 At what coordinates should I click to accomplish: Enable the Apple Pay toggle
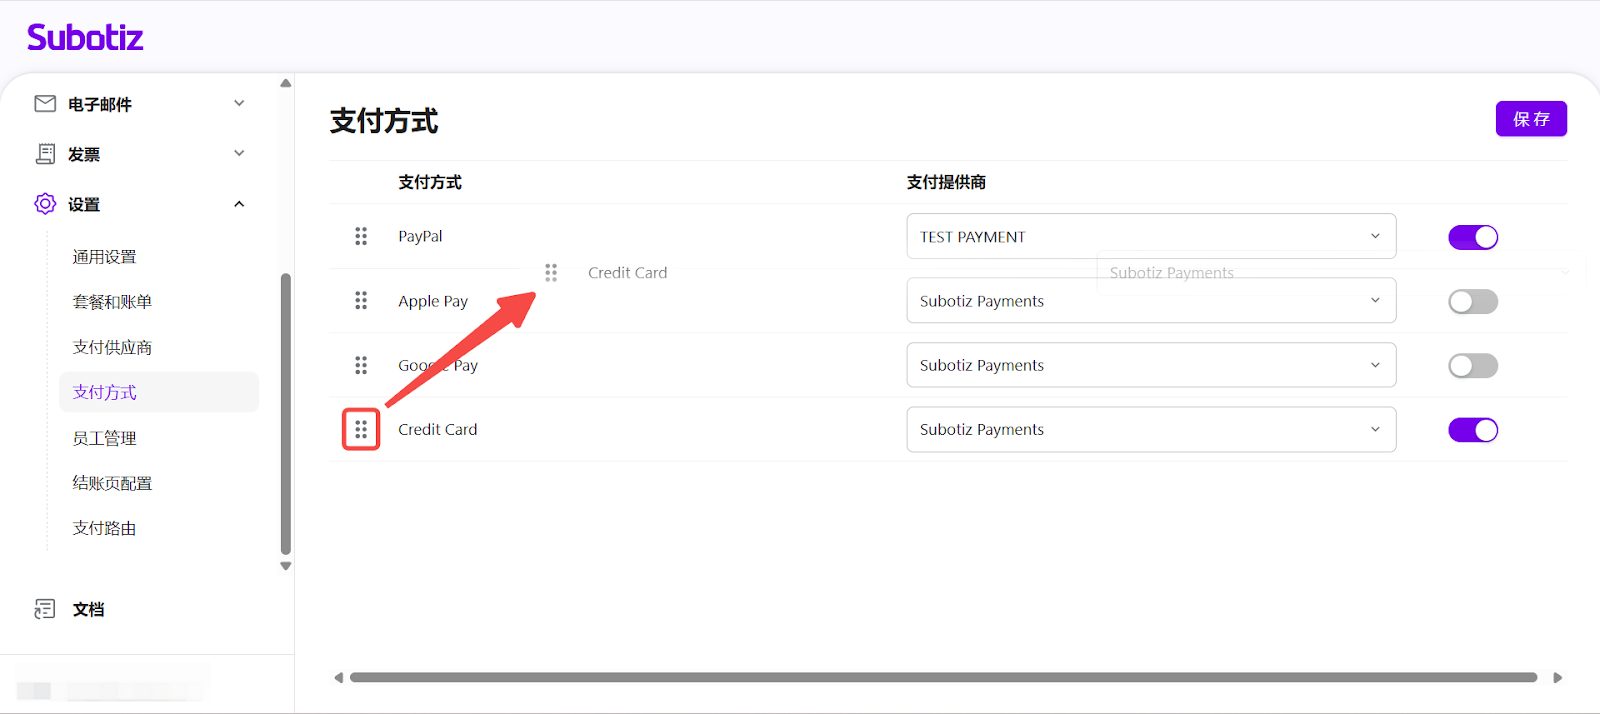point(1472,301)
